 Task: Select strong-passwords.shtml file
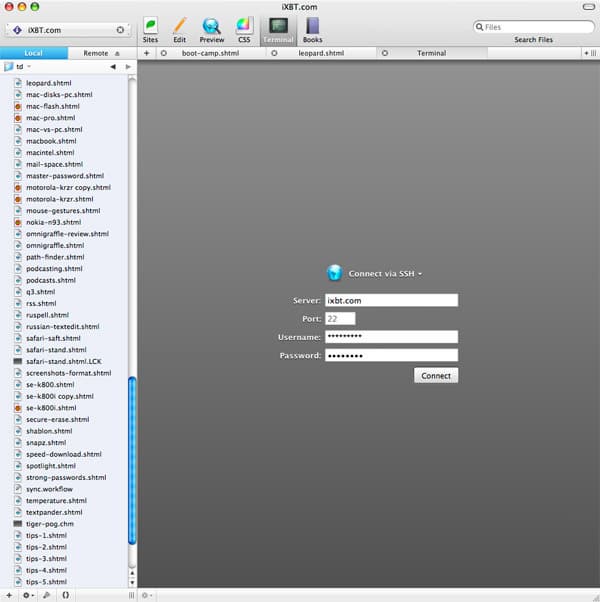click(x=66, y=477)
